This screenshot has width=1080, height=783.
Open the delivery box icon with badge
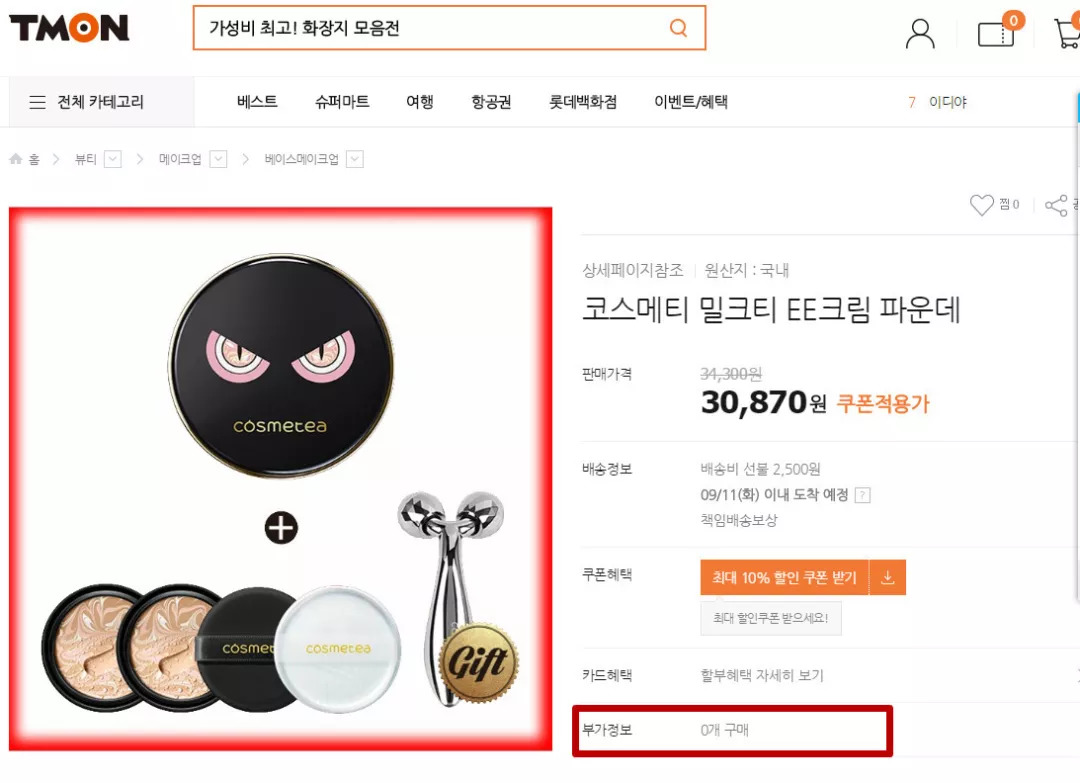tap(995, 32)
